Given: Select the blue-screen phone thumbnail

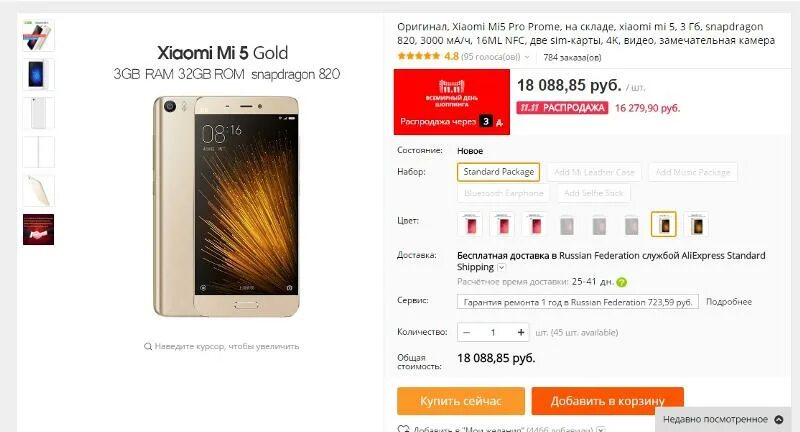Looking at the screenshot, I should [x=38, y=74].
